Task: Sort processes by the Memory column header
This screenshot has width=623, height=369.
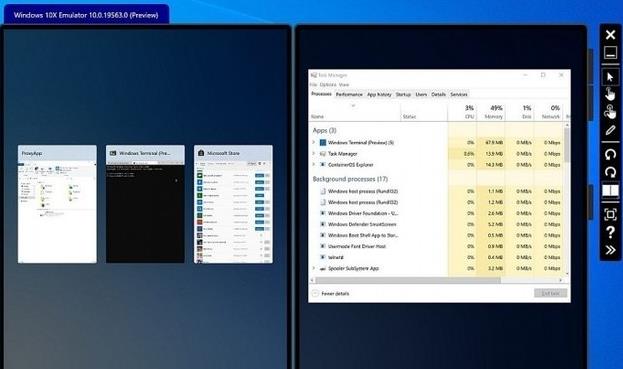Action: click(491, 112)
